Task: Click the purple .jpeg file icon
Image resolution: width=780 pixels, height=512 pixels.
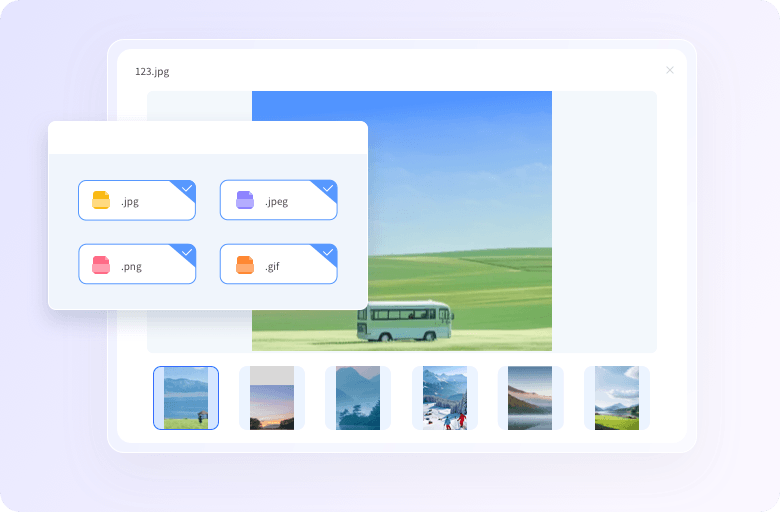Action: [x=245, y=200]
